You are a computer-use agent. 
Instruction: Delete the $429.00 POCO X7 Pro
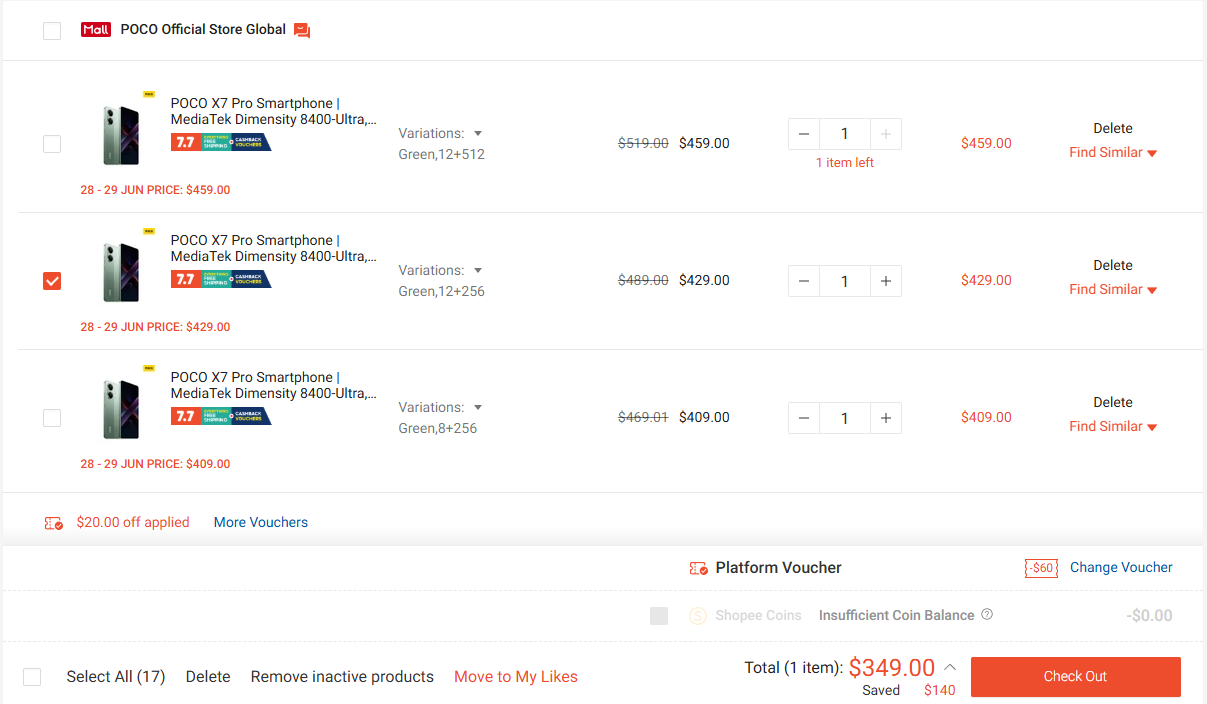click(1113, 265)
